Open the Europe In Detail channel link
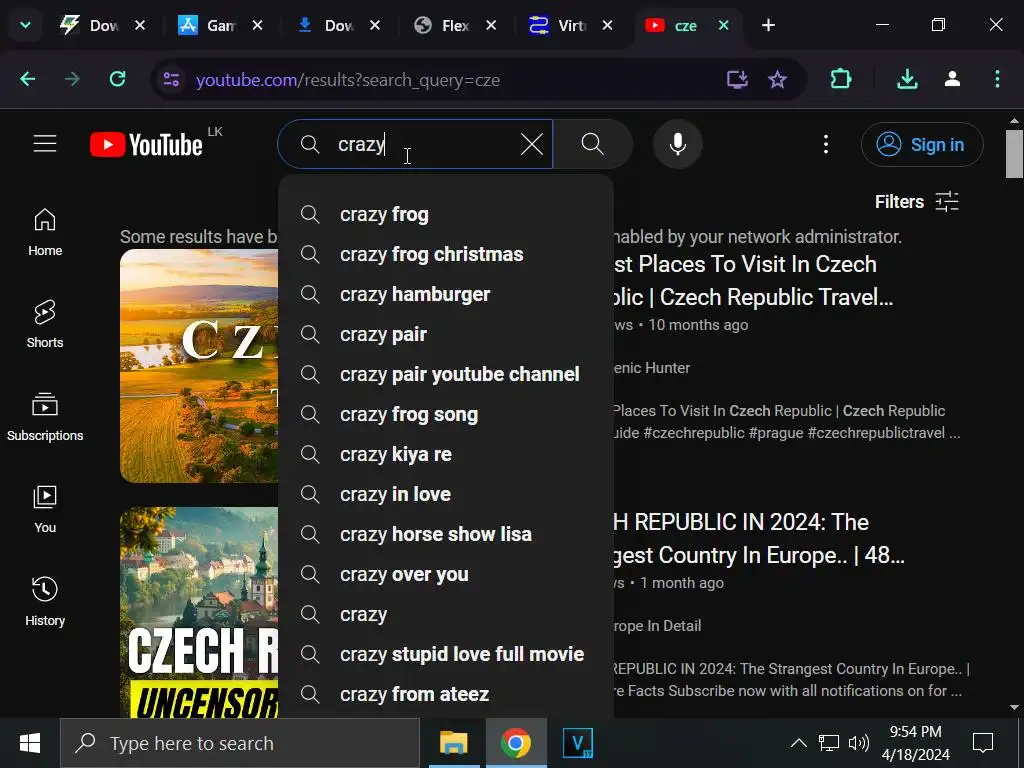 [658, 626]
